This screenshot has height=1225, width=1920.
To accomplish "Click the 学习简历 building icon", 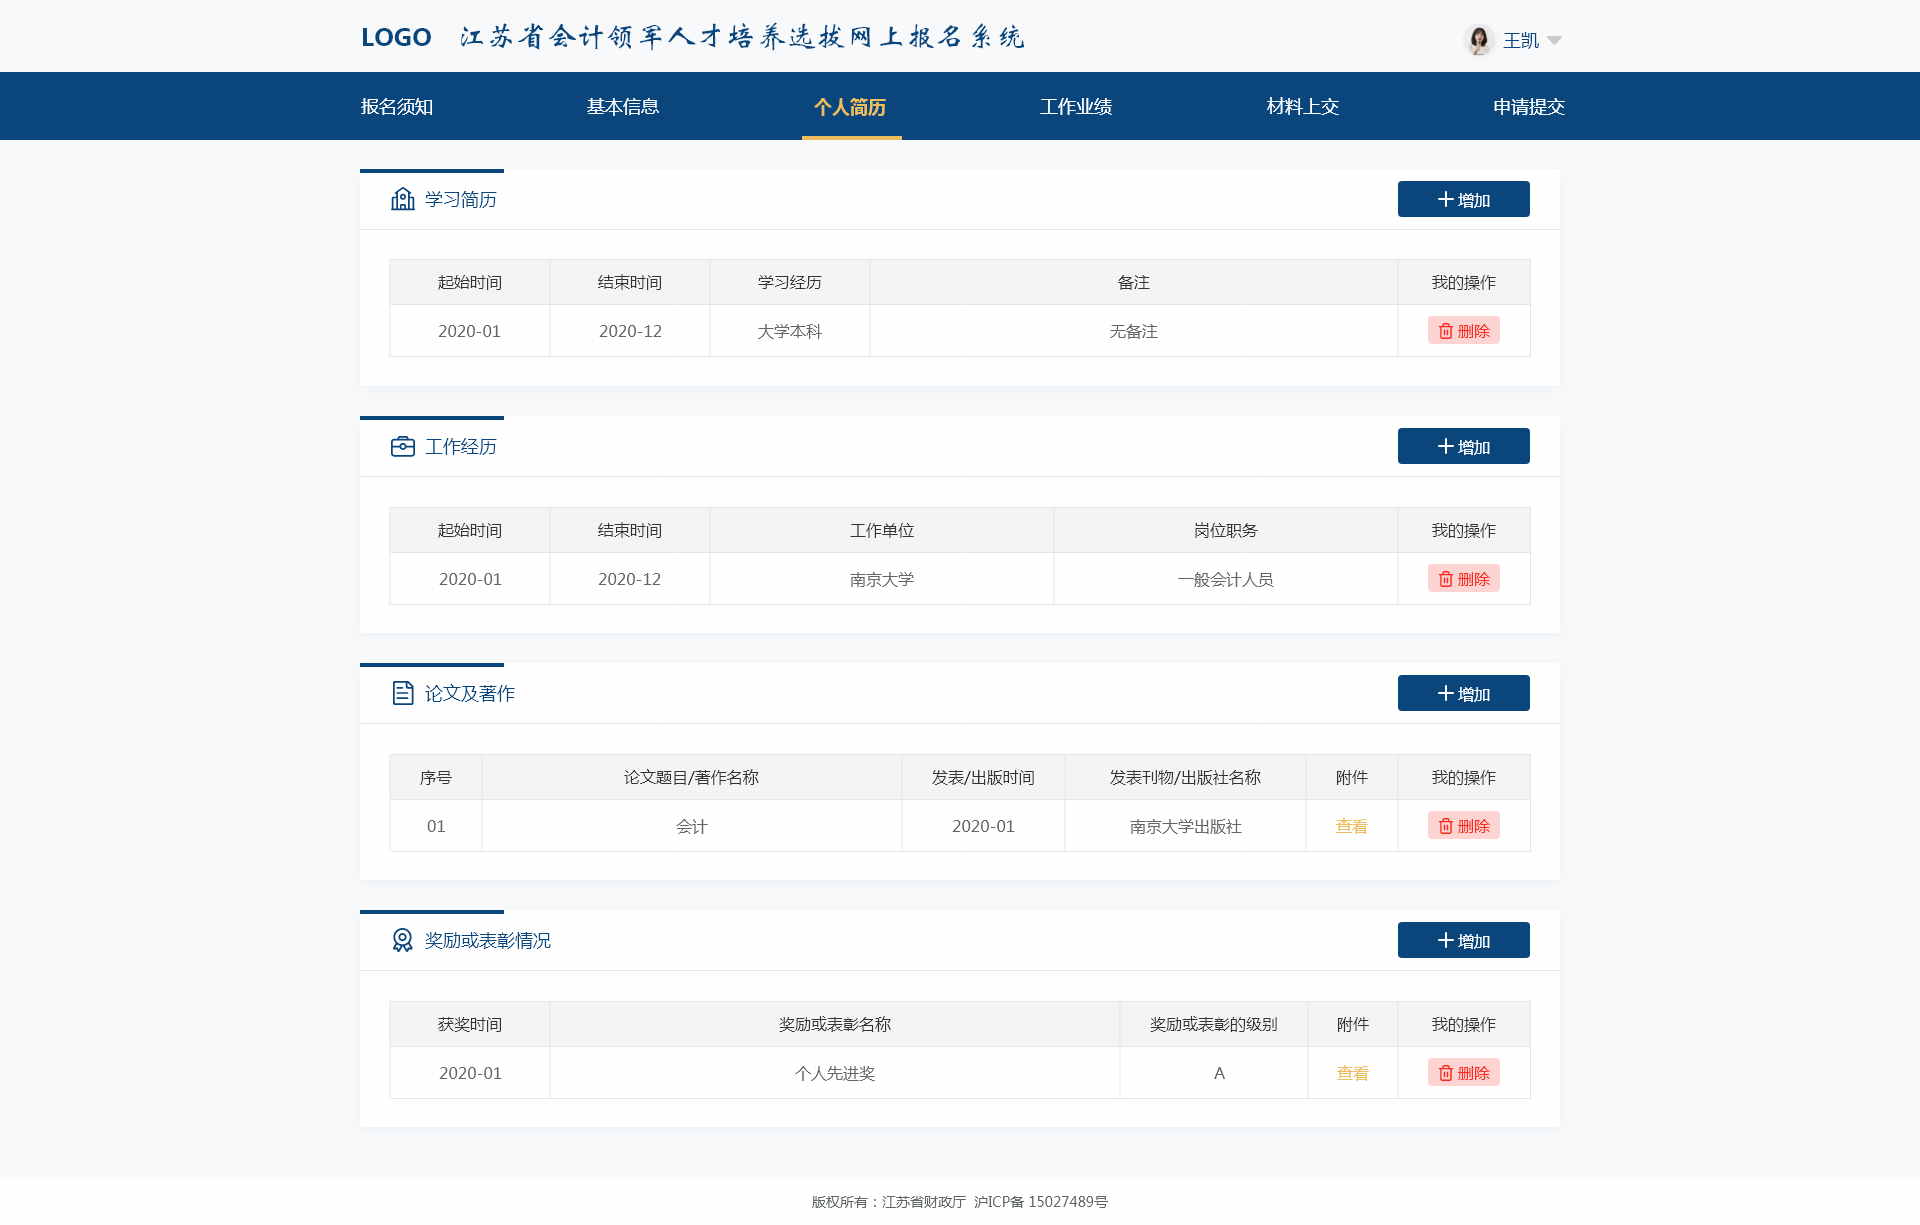I will tap(402, 199).
